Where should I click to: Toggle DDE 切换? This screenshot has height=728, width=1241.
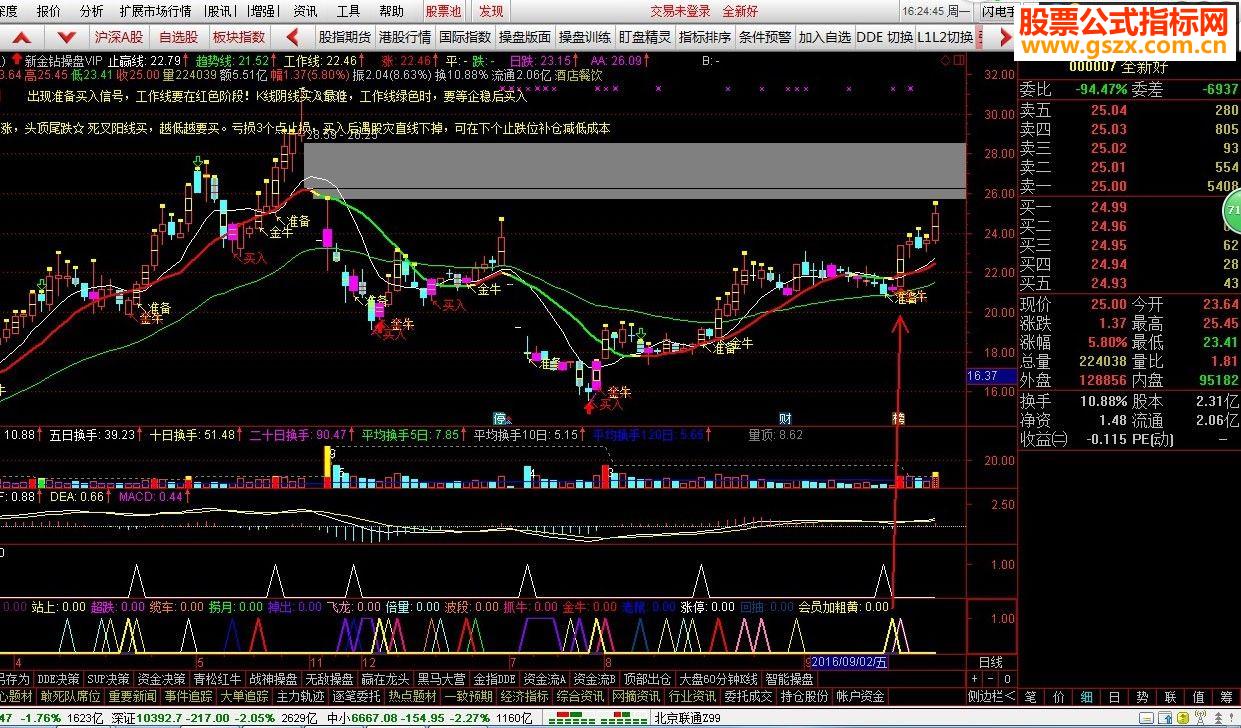[885, 37]
